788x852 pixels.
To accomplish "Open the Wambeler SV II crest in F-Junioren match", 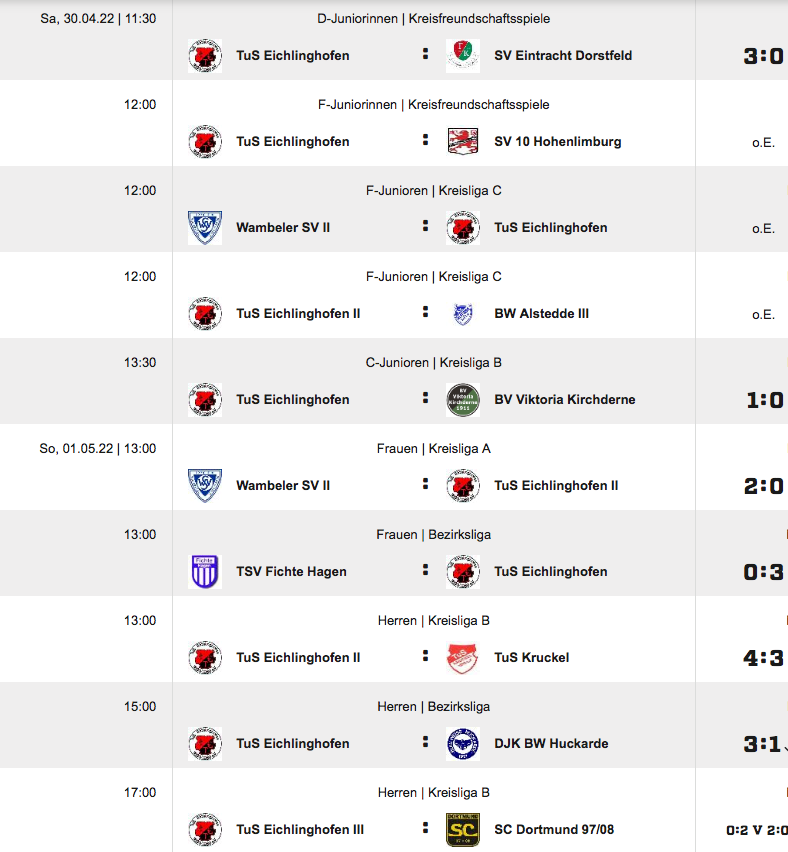I will (205, 228).
